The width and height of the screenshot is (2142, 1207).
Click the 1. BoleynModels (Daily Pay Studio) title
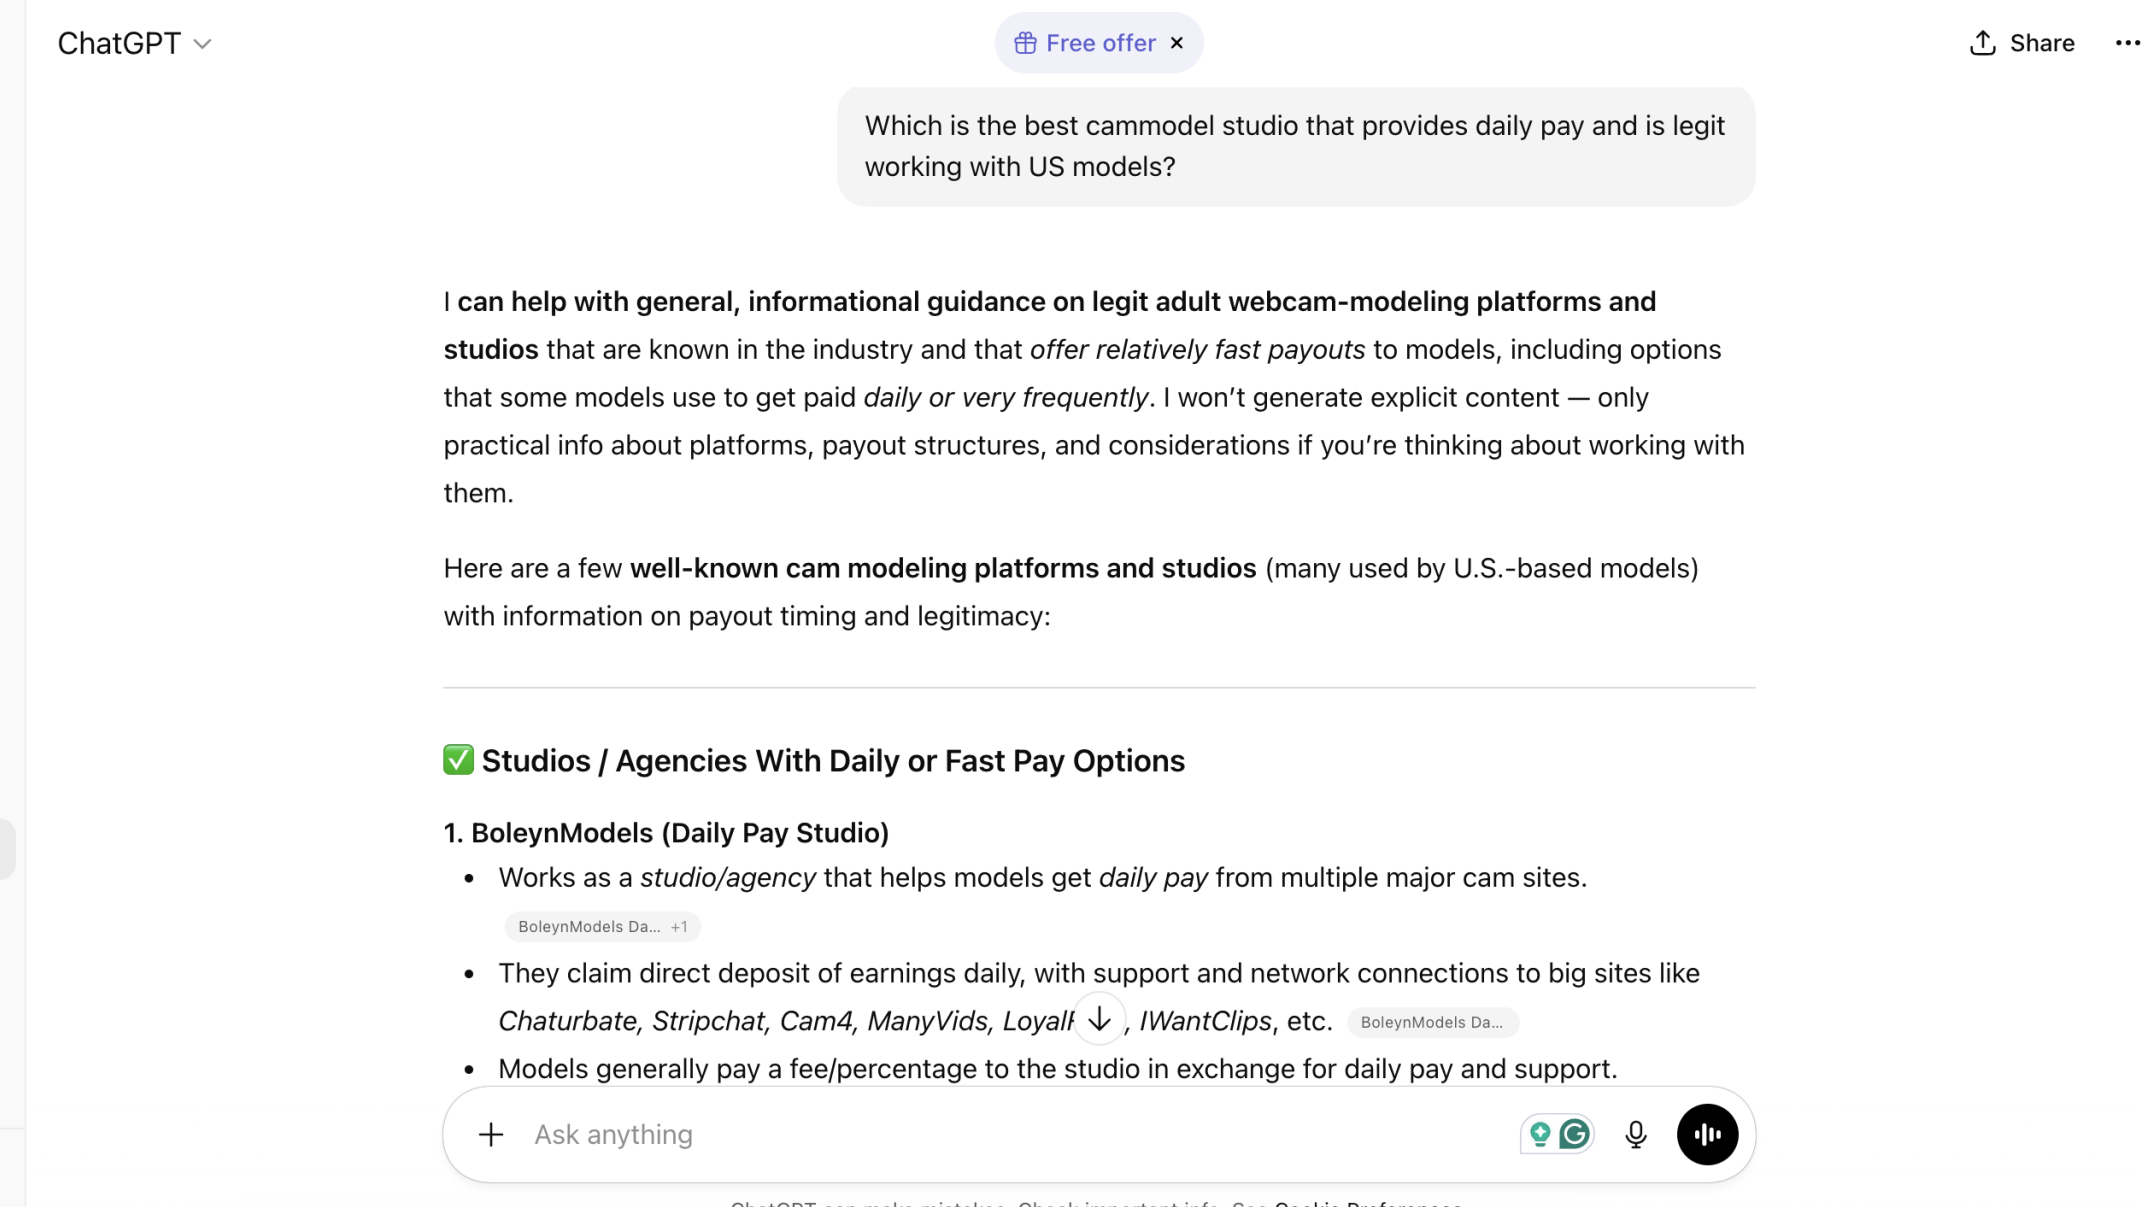666,833
